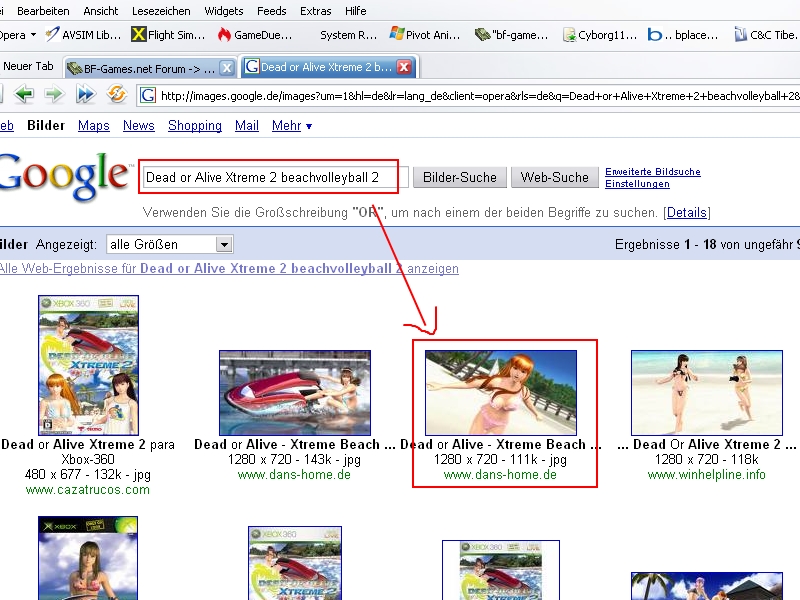The width and height of the screenshot is (800, 600).
Task: Click the Alle Web-Ergebnisse anzeigen link
Action: [x=229, y=268]
